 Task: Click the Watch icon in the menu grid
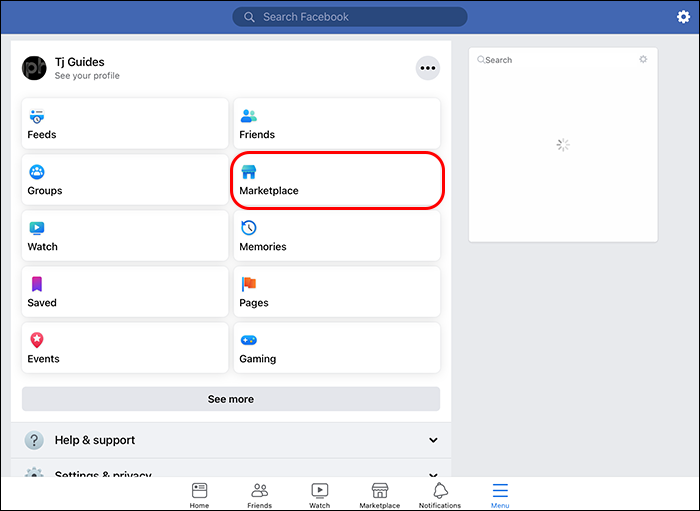click(x=37, y=228)
